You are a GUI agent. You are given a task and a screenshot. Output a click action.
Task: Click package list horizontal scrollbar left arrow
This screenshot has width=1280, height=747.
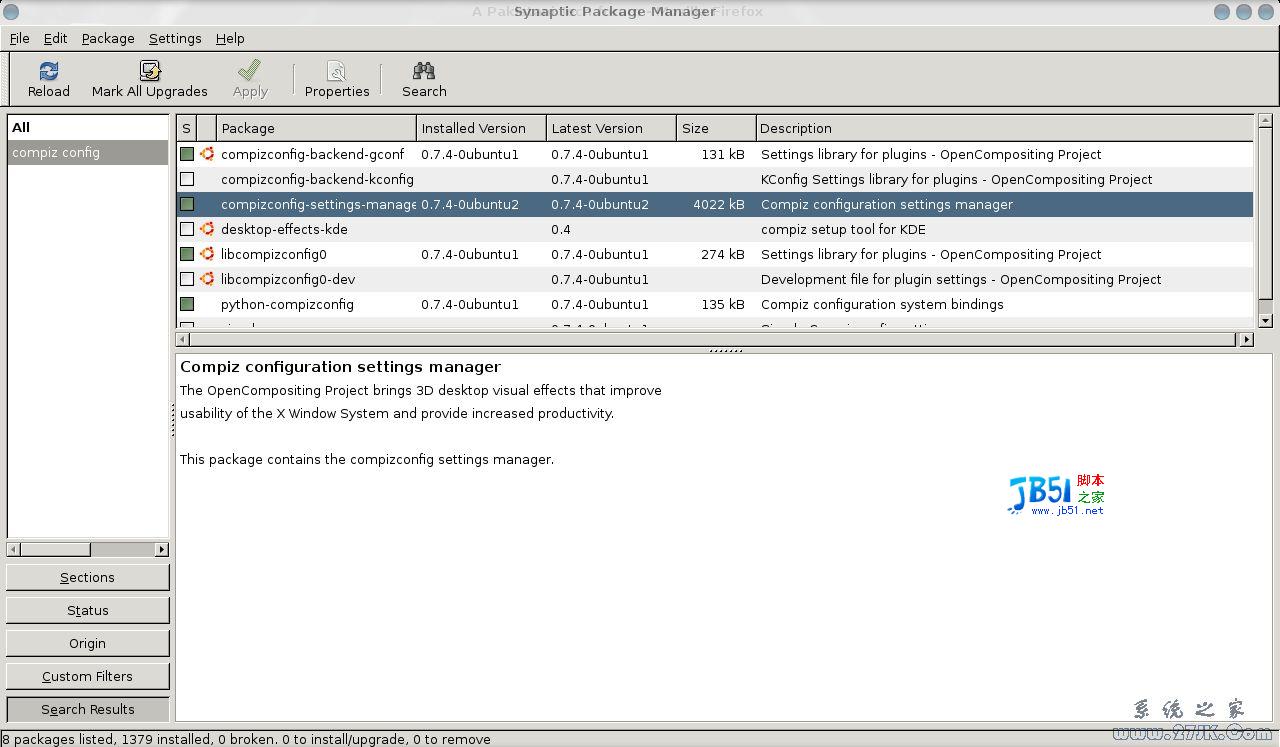(183, 339)
